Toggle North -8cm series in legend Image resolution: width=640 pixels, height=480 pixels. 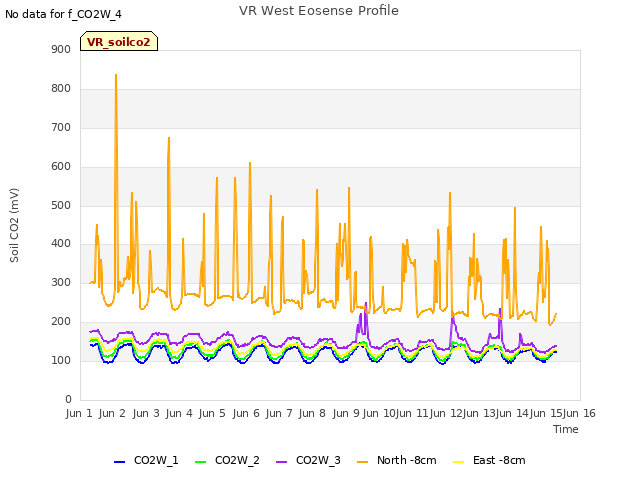click(396, 460)
